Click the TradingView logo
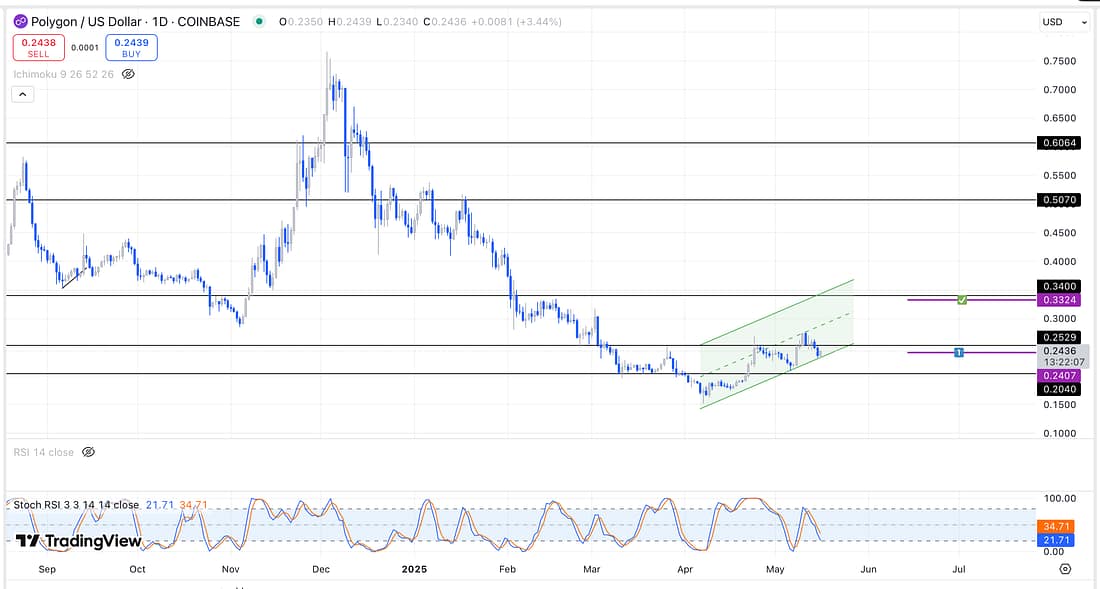The image size is (1100, 589). click(x=78, y=541)
